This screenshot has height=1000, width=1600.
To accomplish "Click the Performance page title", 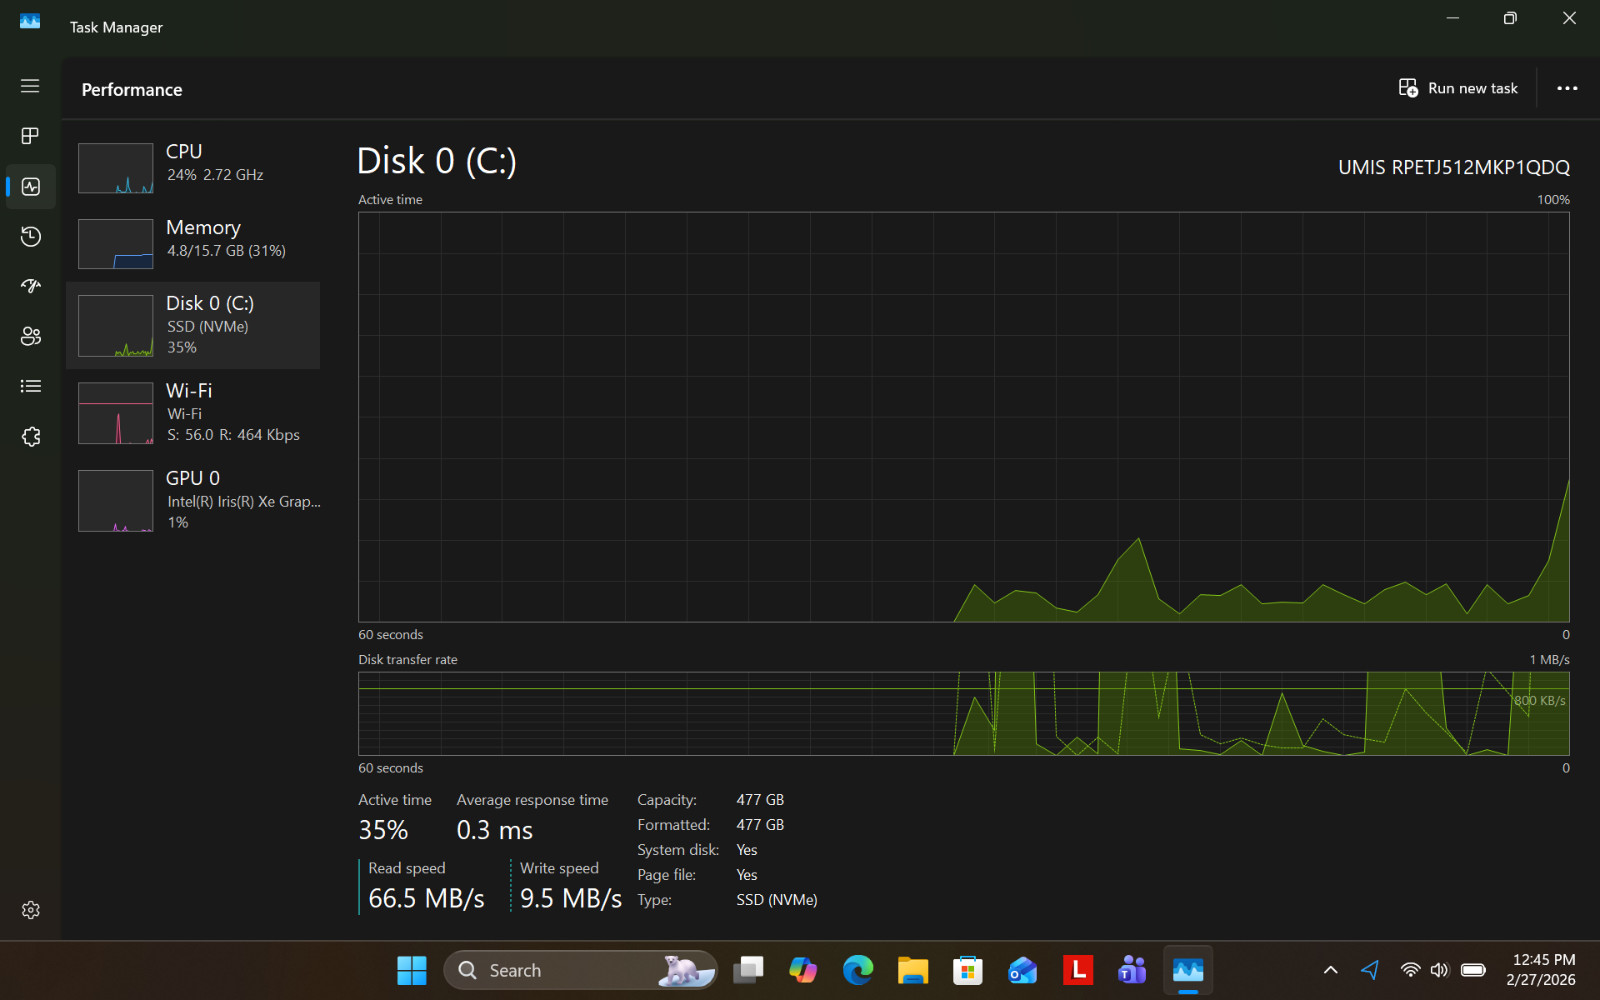I will [132, 89].
